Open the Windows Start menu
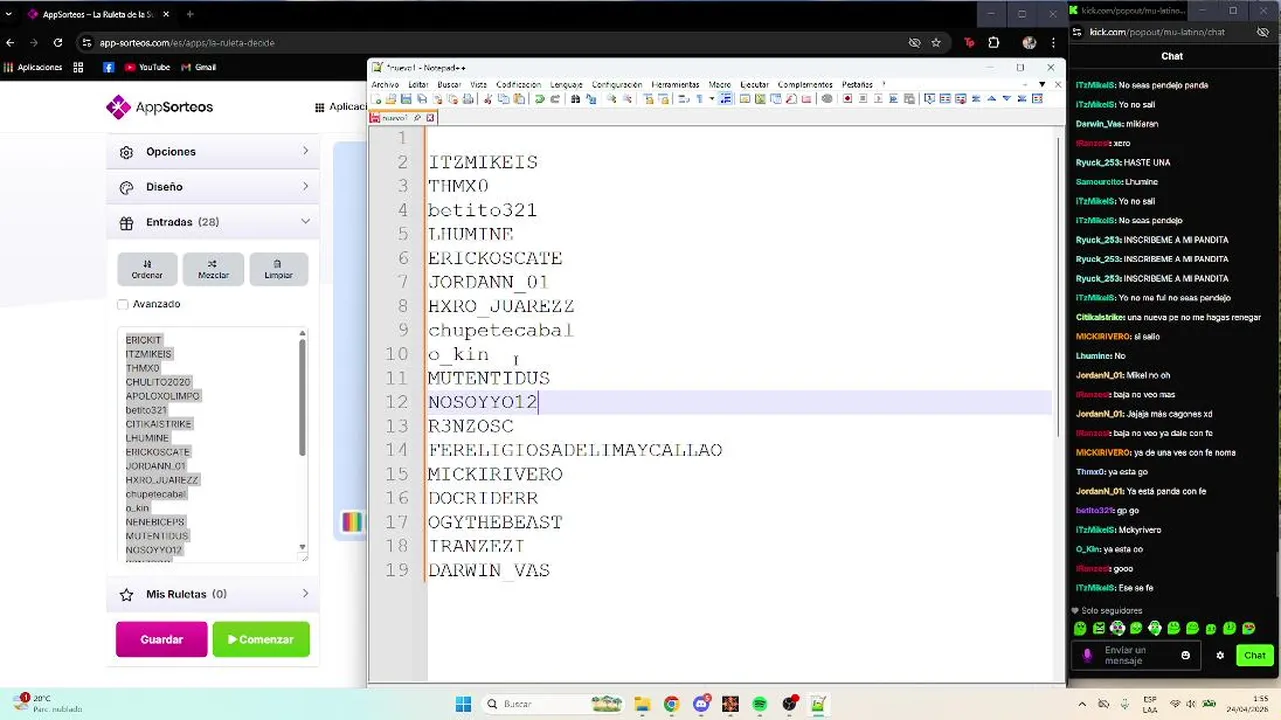 tap(463, 704)
